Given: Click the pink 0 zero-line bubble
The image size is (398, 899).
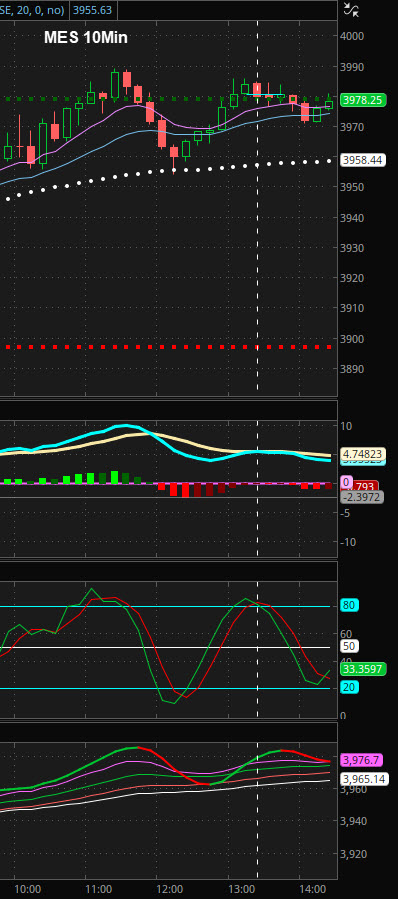Looking at the screenshot, I should coord(346,483).
